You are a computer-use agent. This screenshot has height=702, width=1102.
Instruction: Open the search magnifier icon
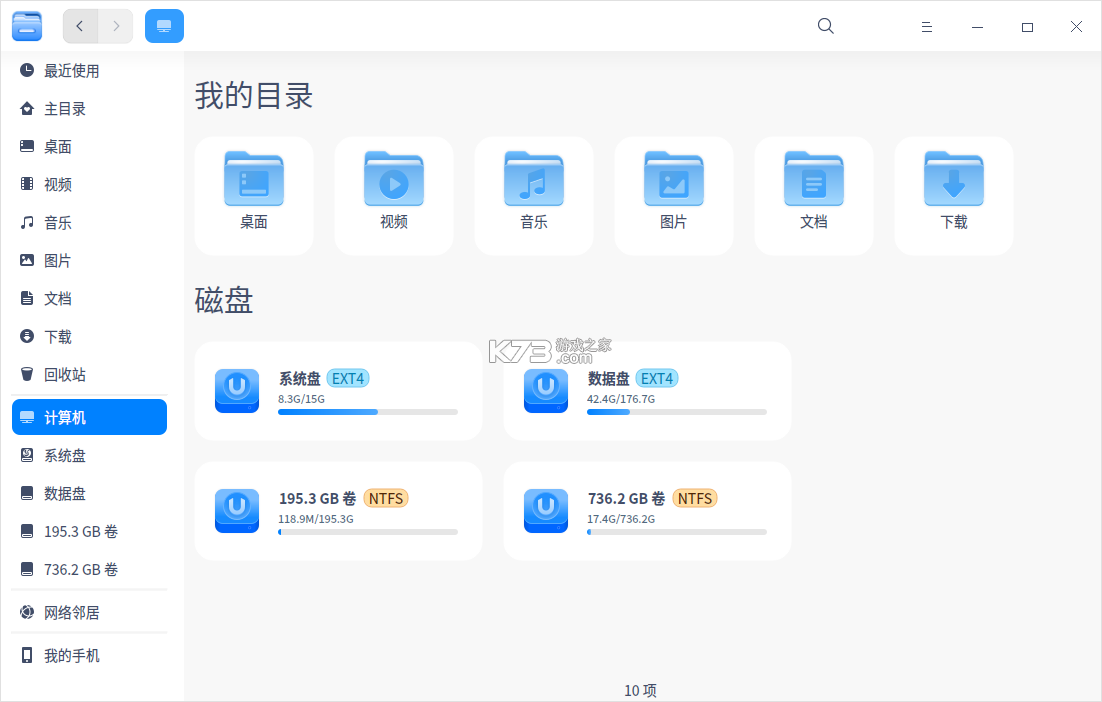[x=826, y=26]
